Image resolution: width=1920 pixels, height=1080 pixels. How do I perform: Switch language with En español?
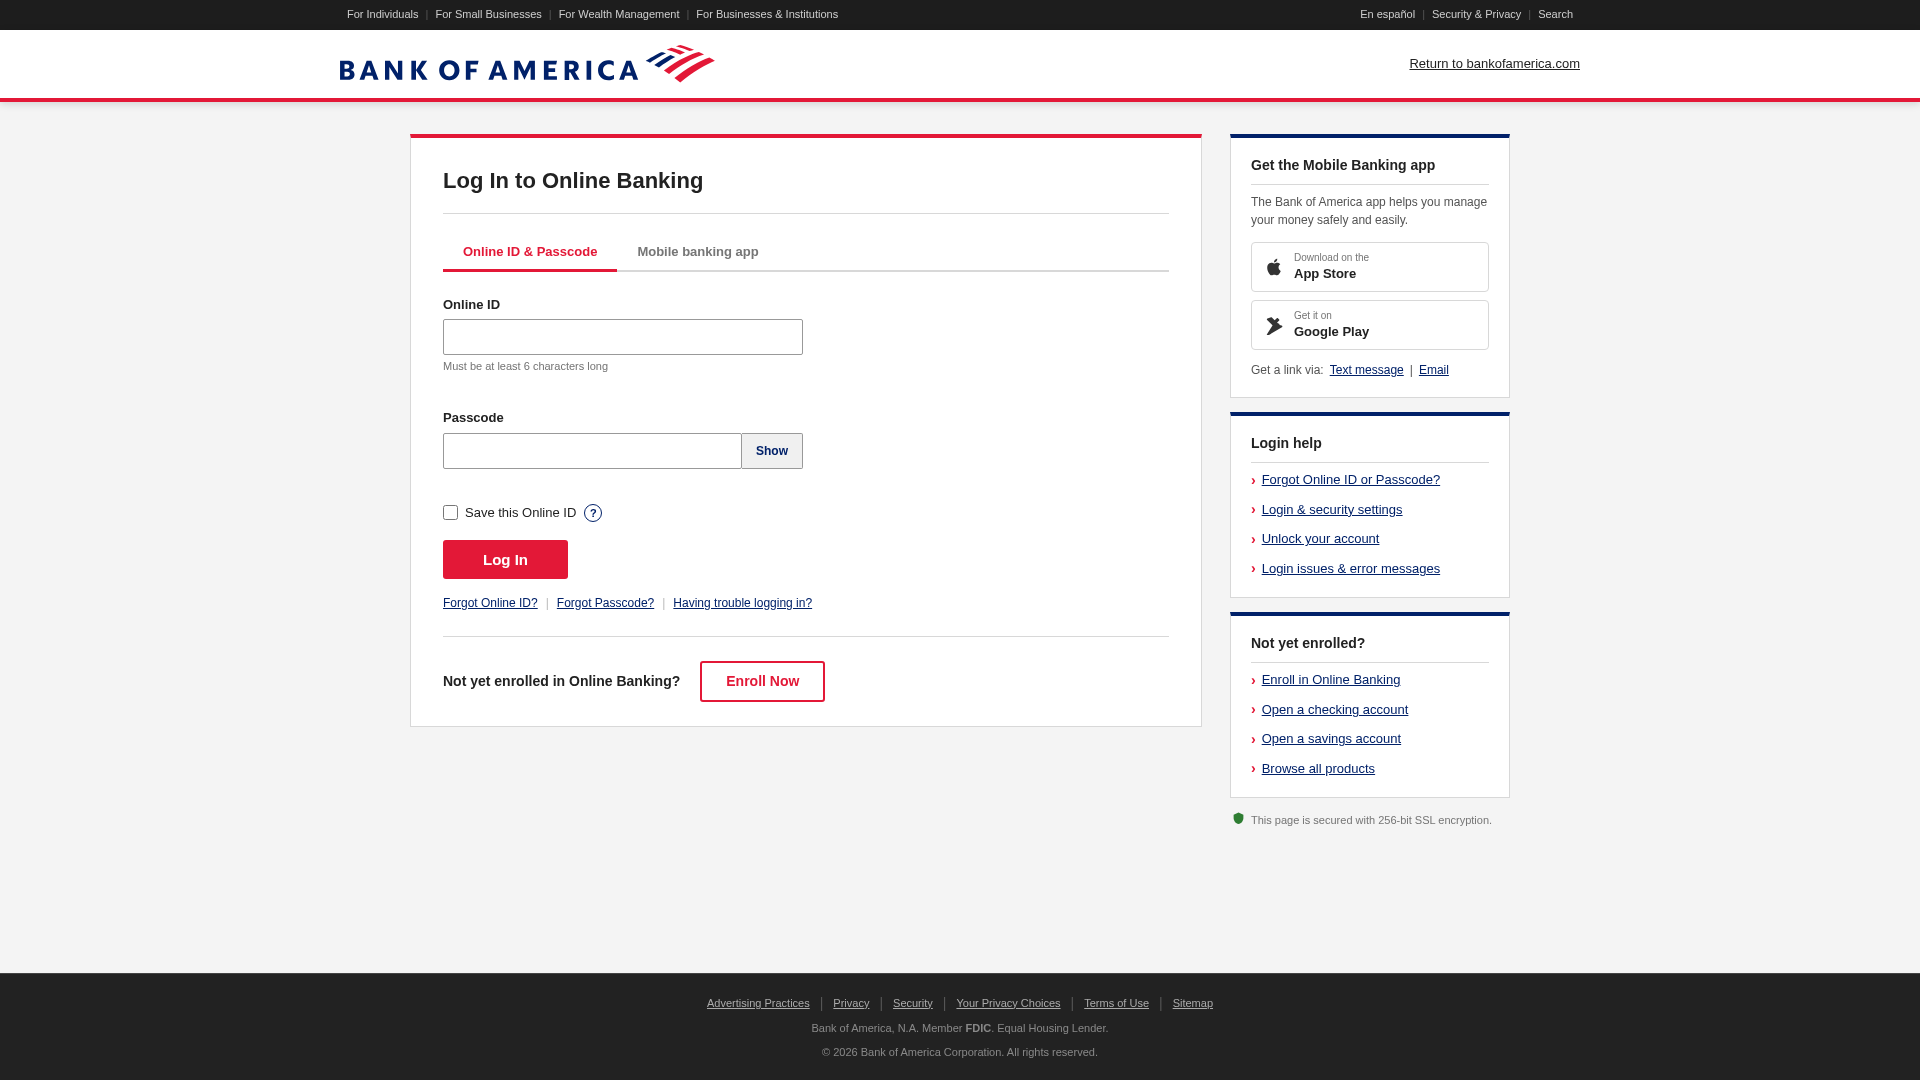[1387, 15]
